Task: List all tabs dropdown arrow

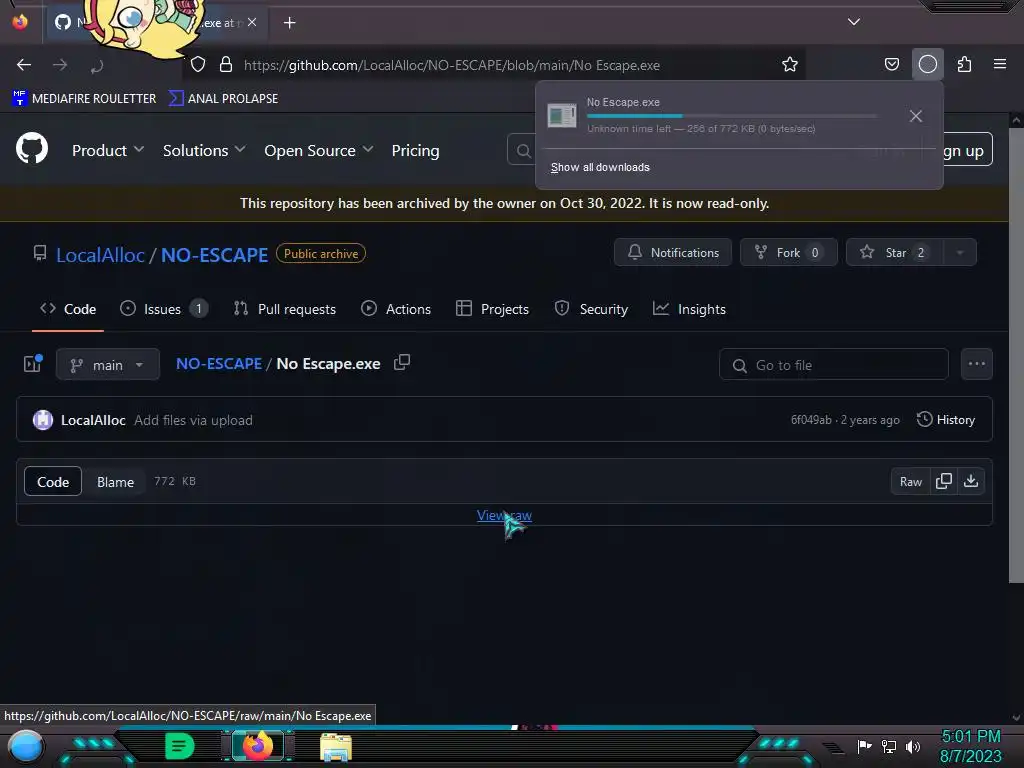Action: (854, 22)
